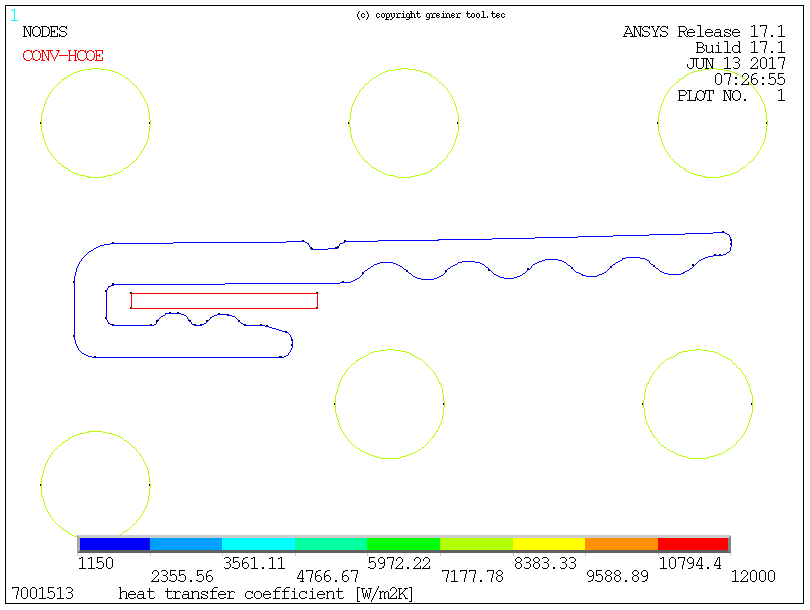Select the lower-center green cooling circle
Screen dimensions: 810x610
pos(390,404)
